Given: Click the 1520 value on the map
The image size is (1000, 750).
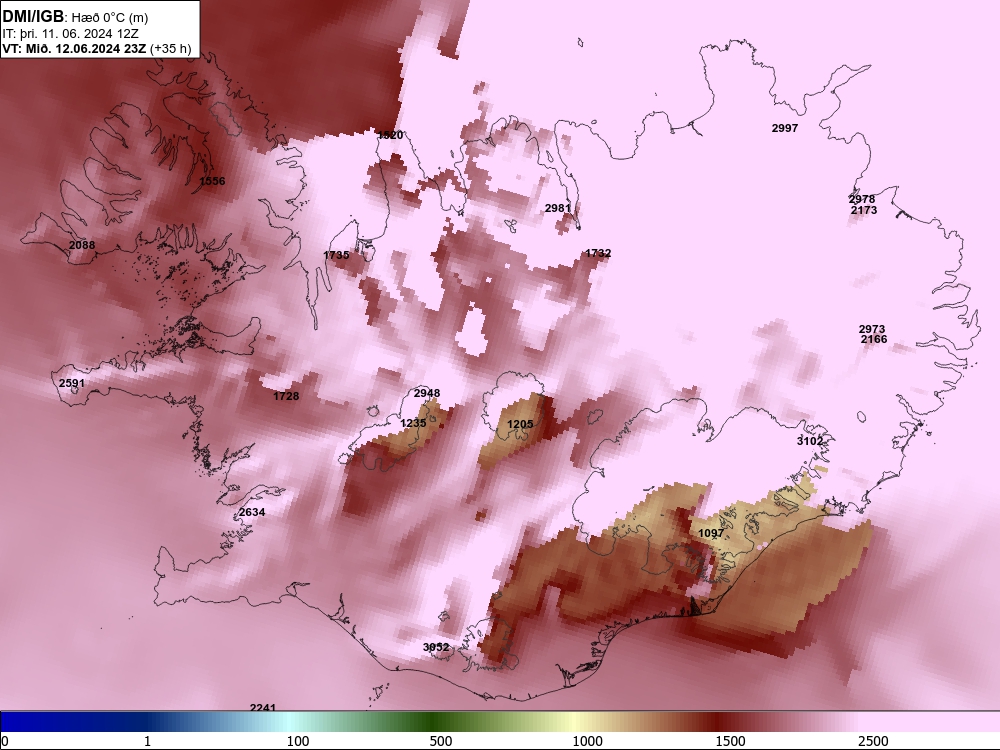Looking at the screenshot, I should [390, 135].
